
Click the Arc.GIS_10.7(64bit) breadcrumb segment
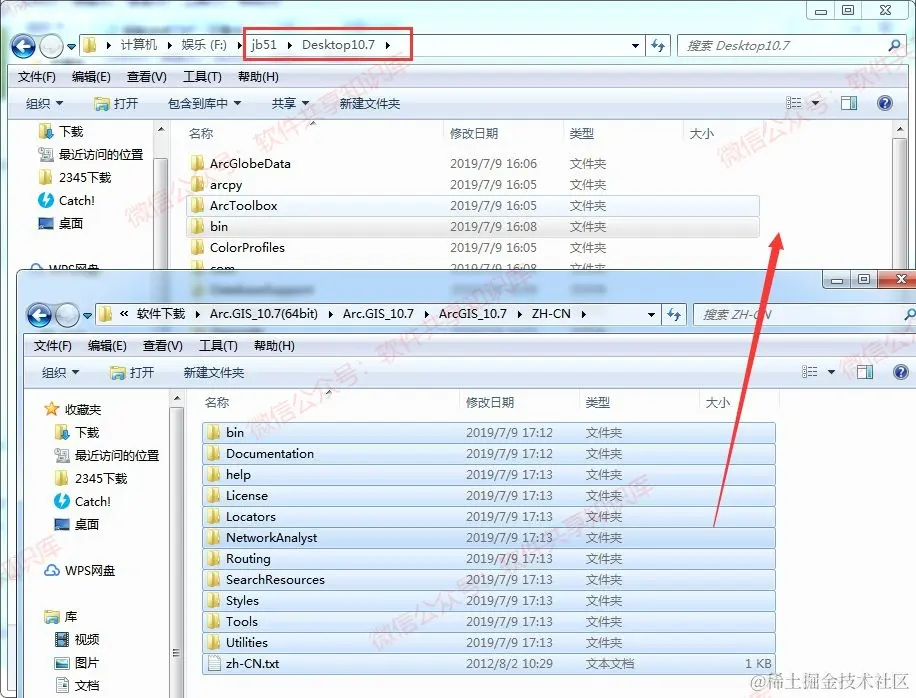point(263,314)
